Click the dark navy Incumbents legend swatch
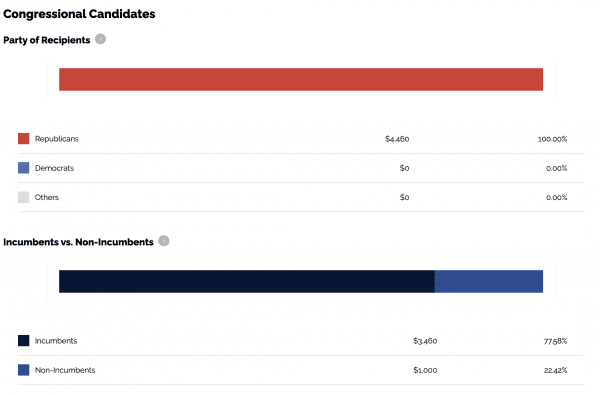The image size is (600, 395). (x=24, y=341)
